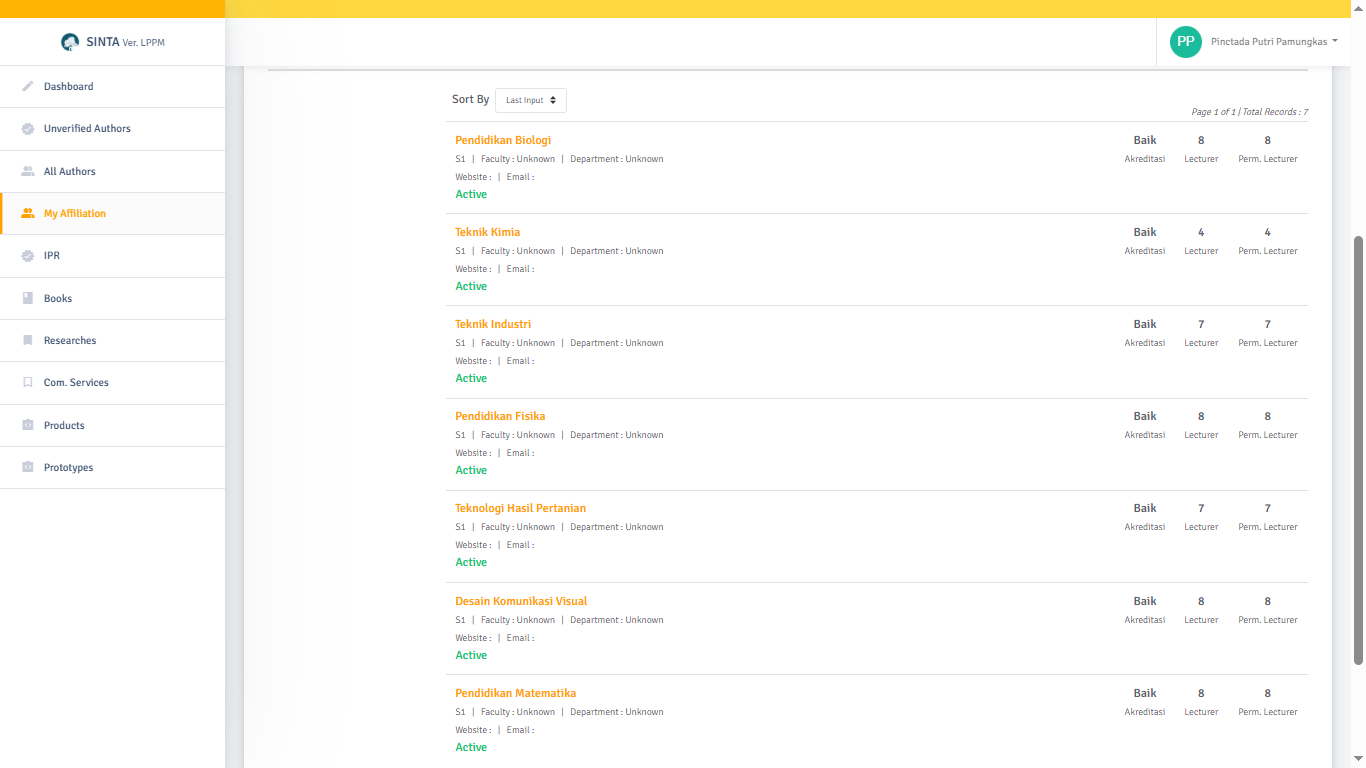Screen dimensions: 1366x768
Task: Open Com. Services in the sidebar
Action: click(x=112, y=383)
